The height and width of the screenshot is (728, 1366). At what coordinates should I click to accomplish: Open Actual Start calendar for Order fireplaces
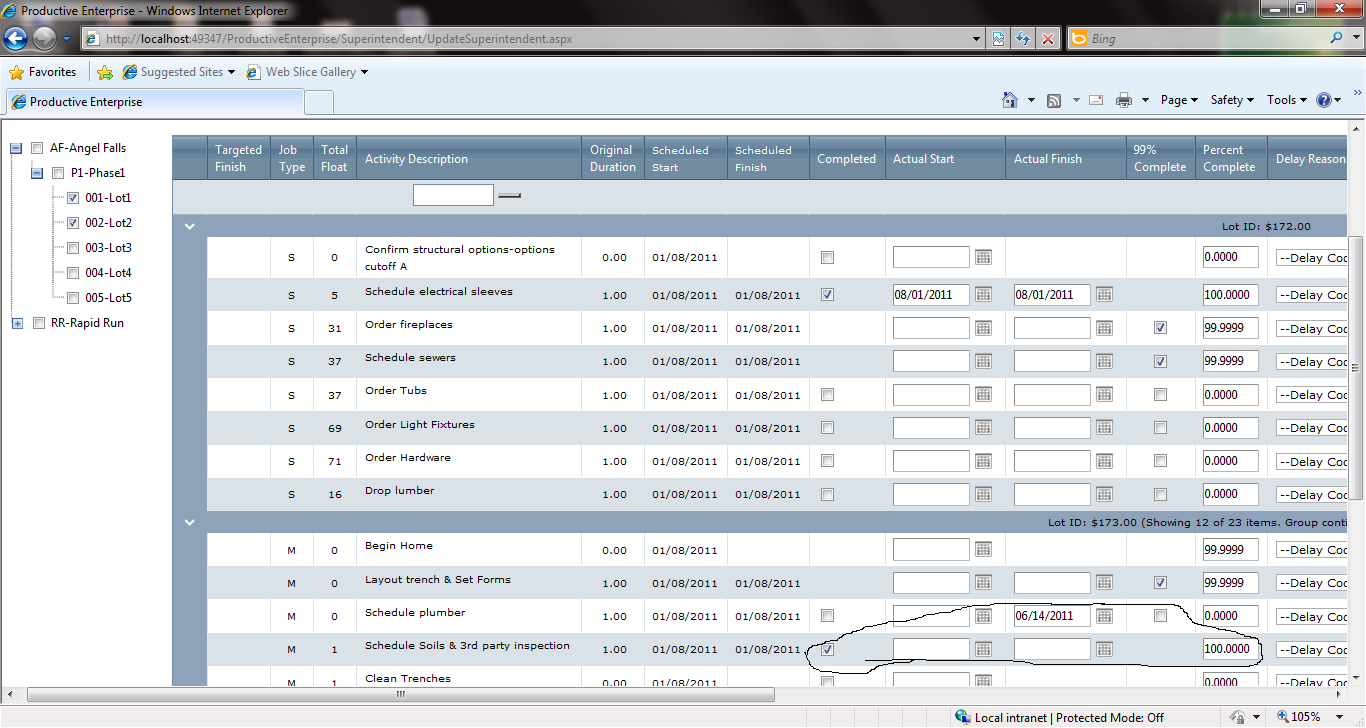[983, 328]
